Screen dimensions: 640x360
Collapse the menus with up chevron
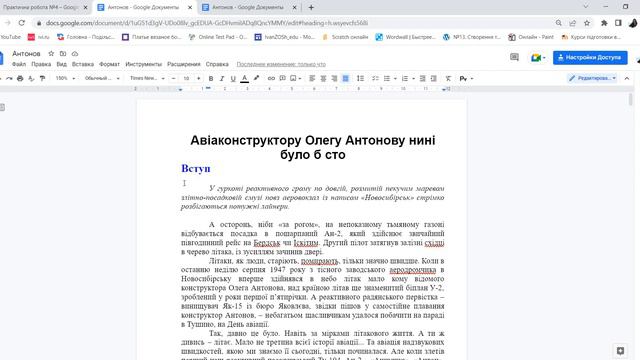tap(627, 78)
